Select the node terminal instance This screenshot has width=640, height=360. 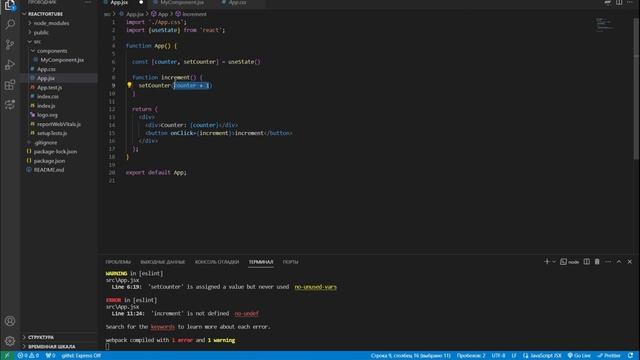tap(569, 262)
